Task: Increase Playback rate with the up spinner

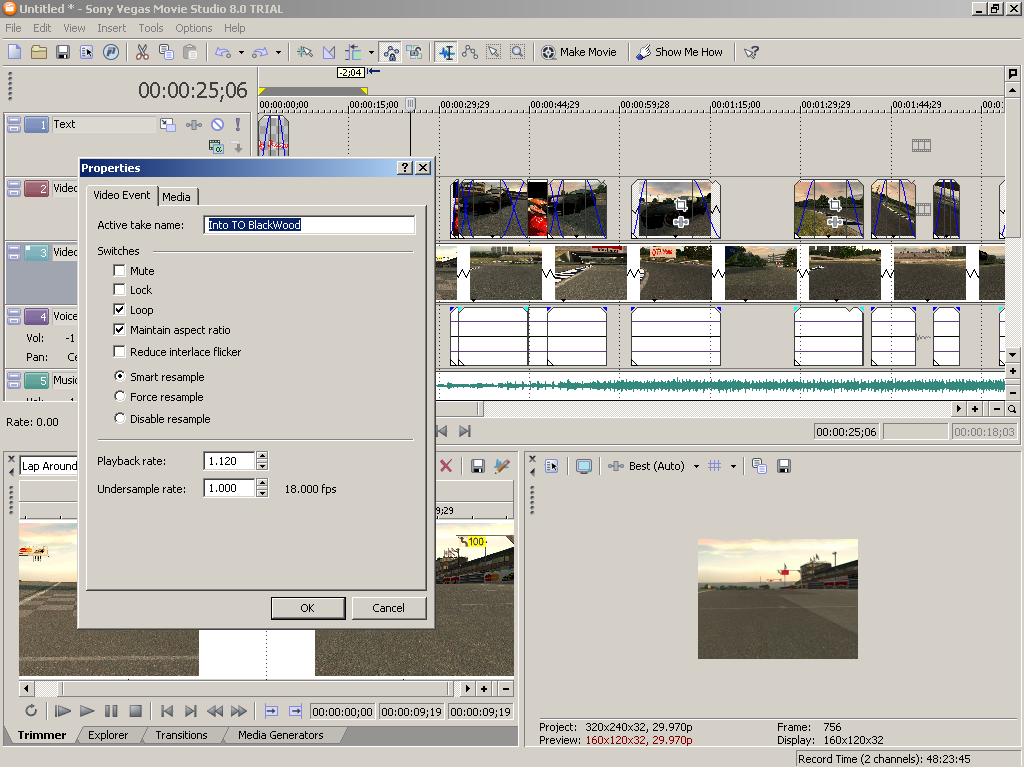Action: (x=262, y=456)
